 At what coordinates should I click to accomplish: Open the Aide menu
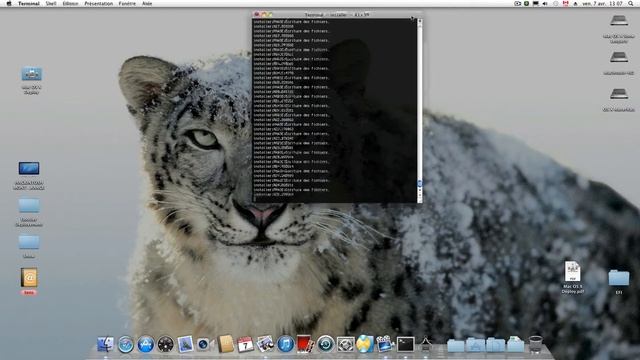point(147,3)
